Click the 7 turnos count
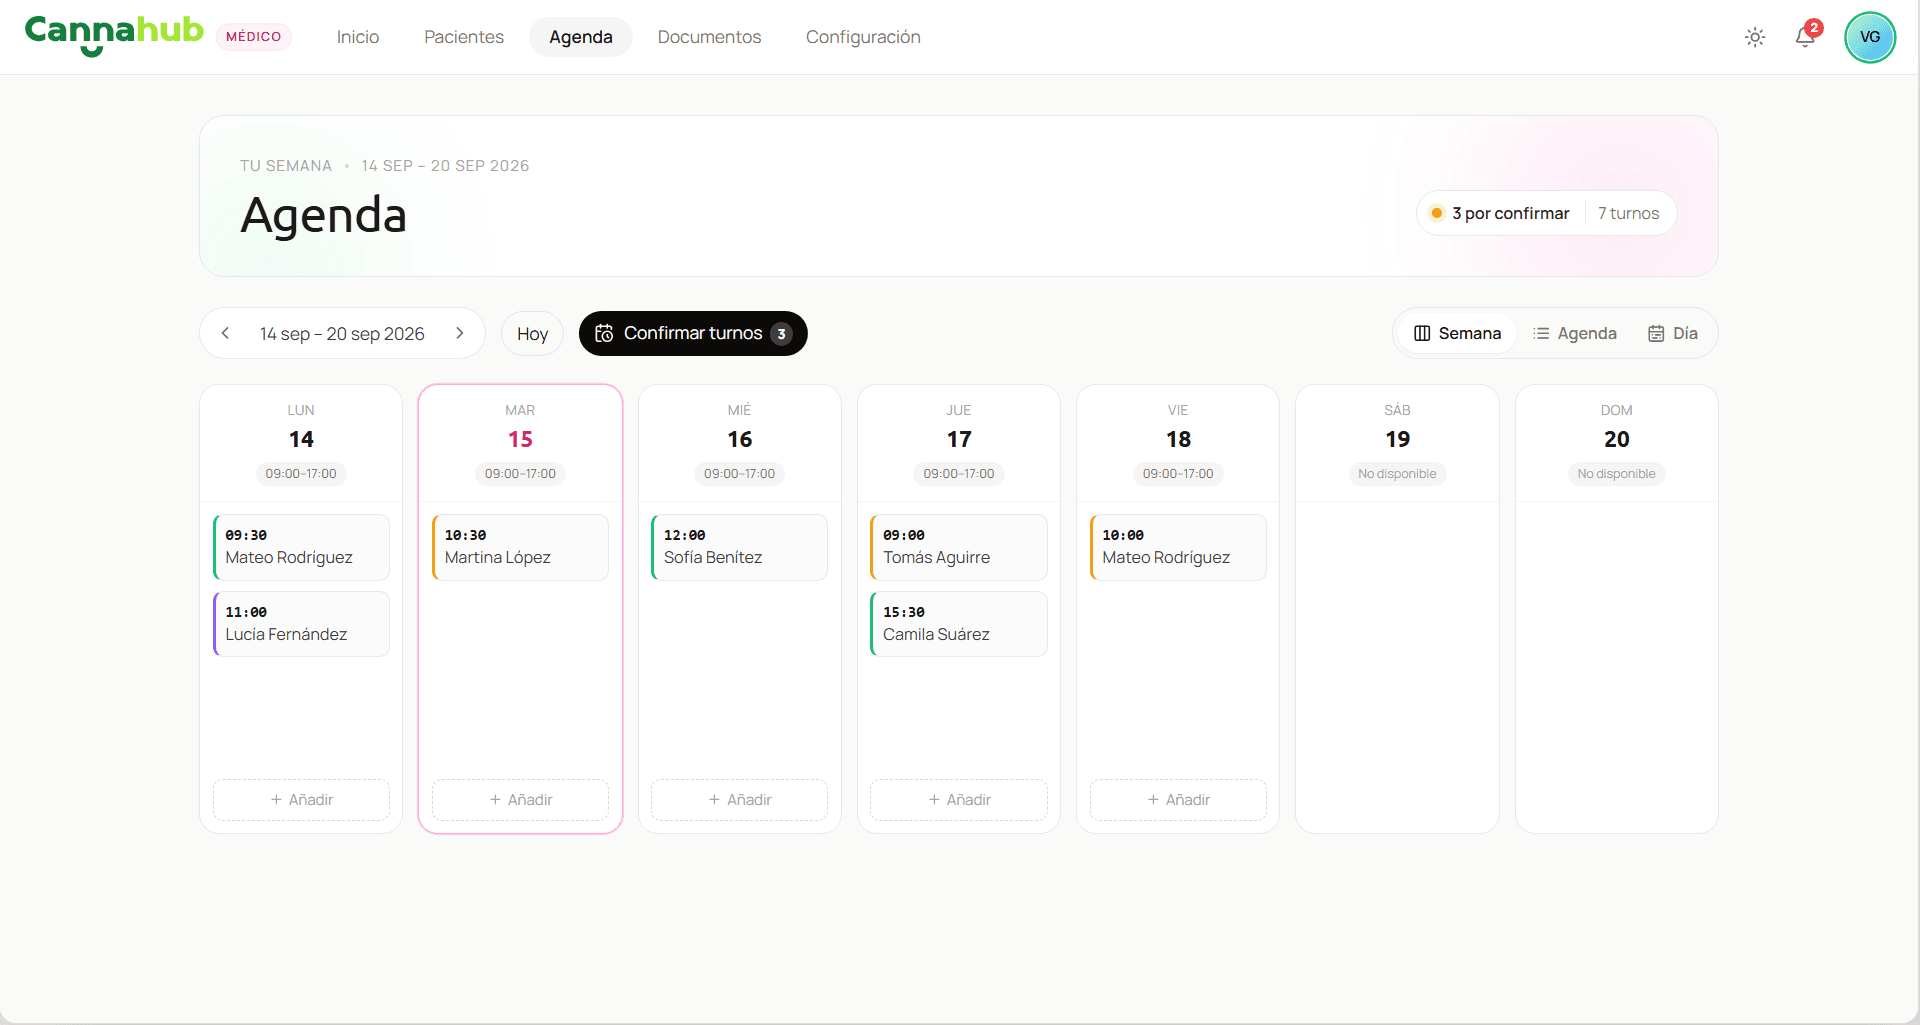This screenshot has width=1920, height=1025. [1628, 213]
